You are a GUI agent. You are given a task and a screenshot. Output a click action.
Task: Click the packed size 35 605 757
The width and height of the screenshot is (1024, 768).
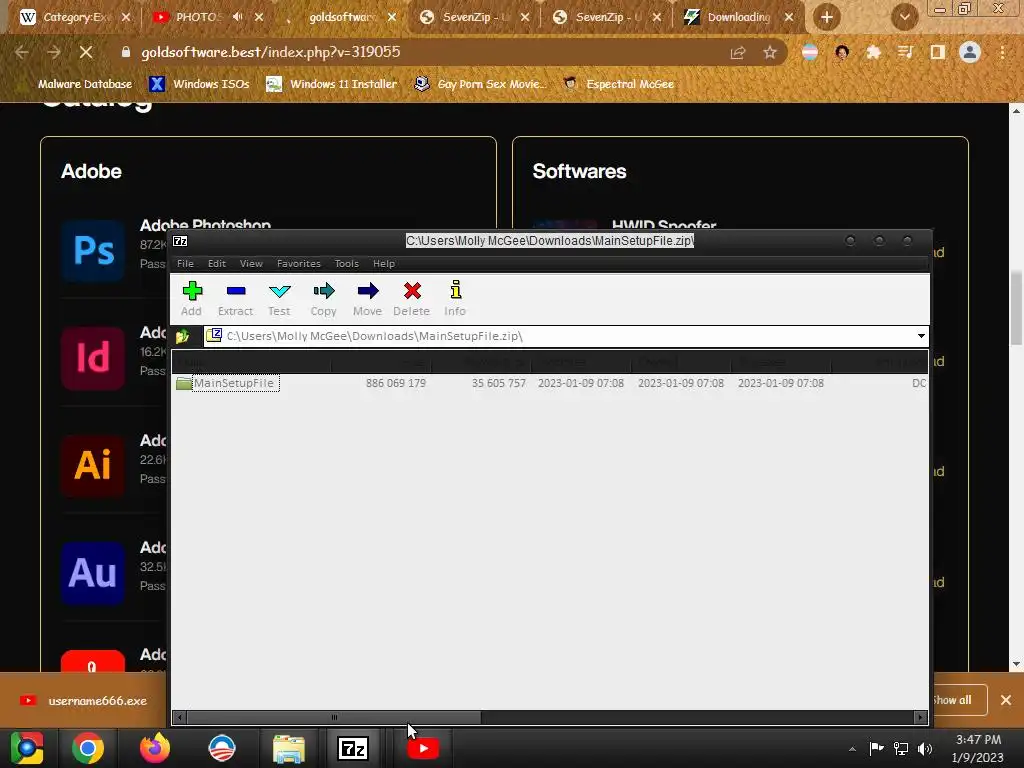pyautogui.click(x=499, y=383)
